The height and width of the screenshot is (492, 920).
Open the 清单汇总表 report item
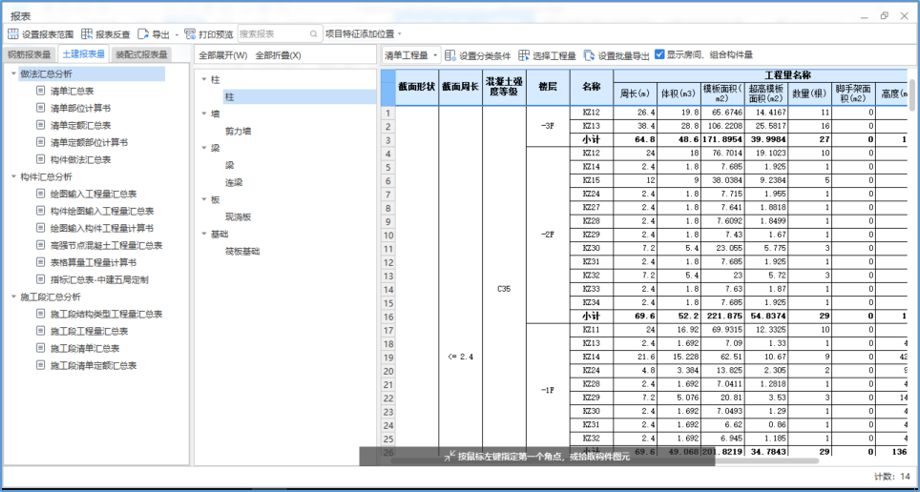pos(72,91)
